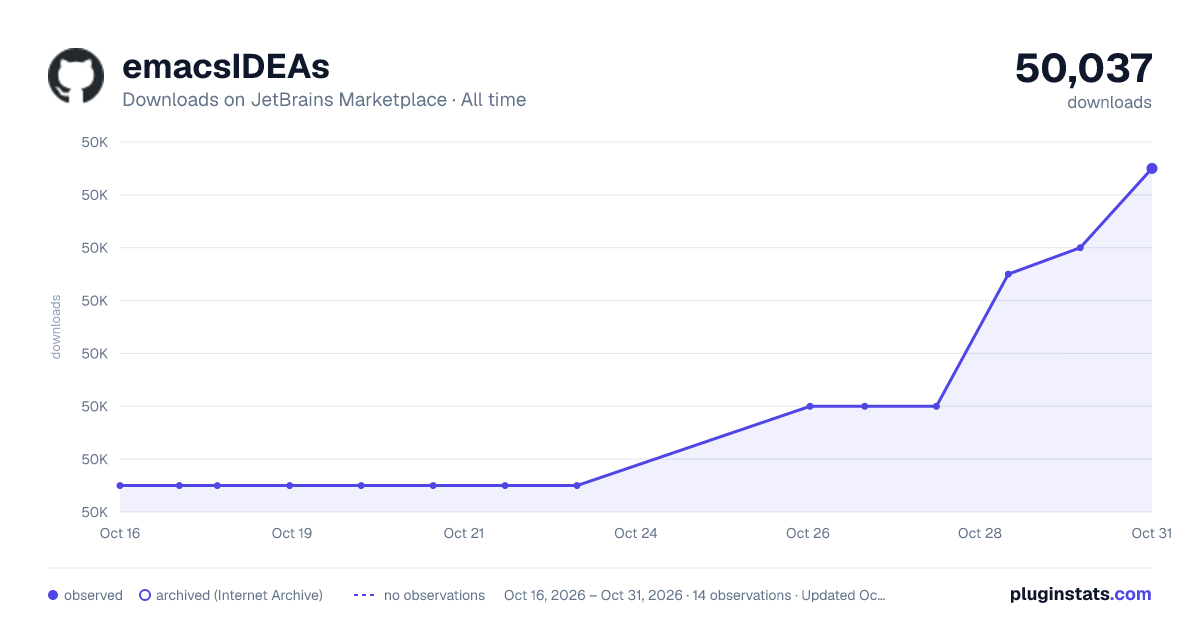Click the 50,037 download count

coord(1084,68)
